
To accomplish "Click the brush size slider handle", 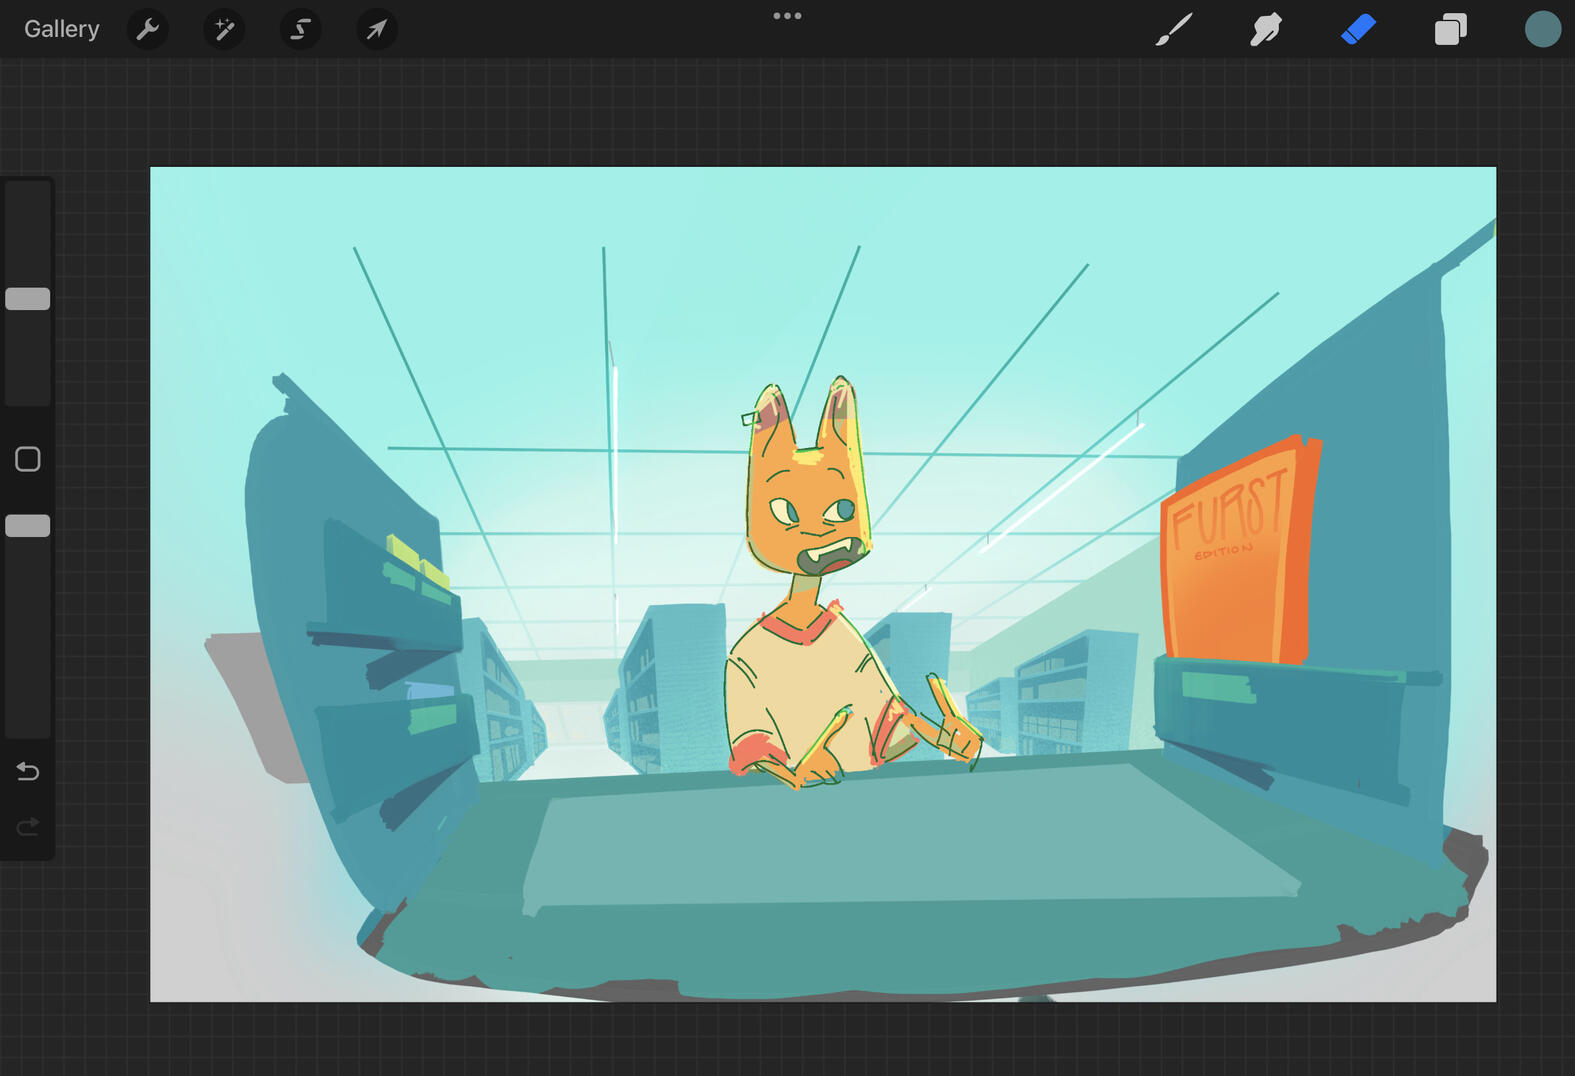I will [28, 299].
